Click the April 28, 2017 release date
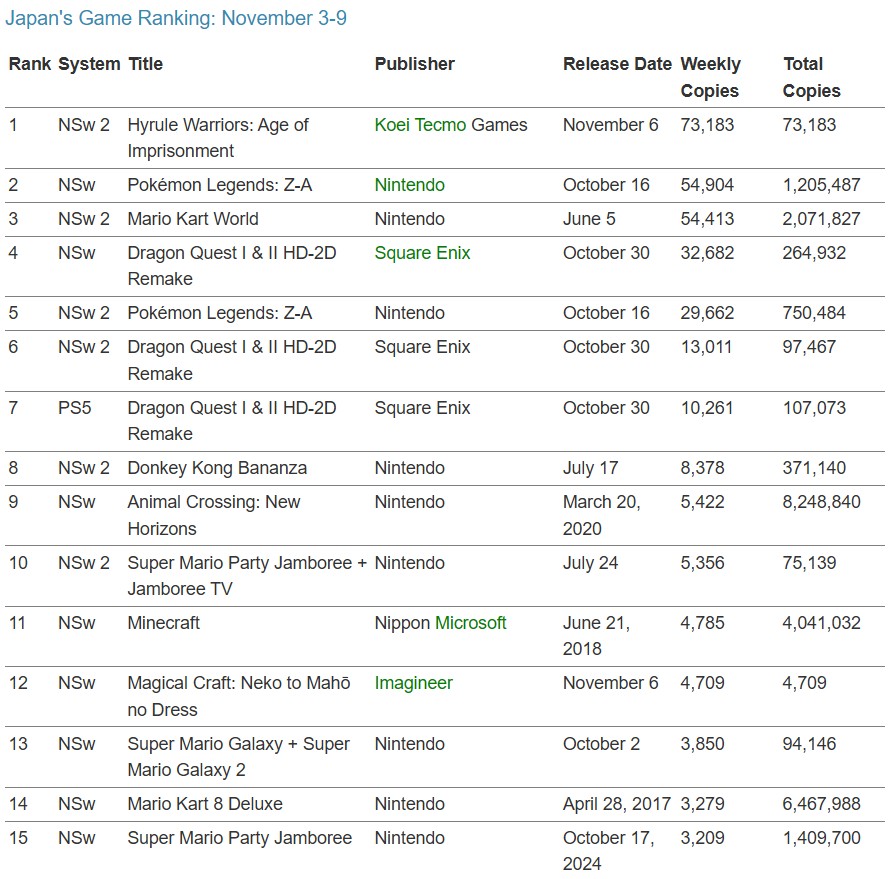This screenshot has height=879, width=895. [x=616, y=804]
